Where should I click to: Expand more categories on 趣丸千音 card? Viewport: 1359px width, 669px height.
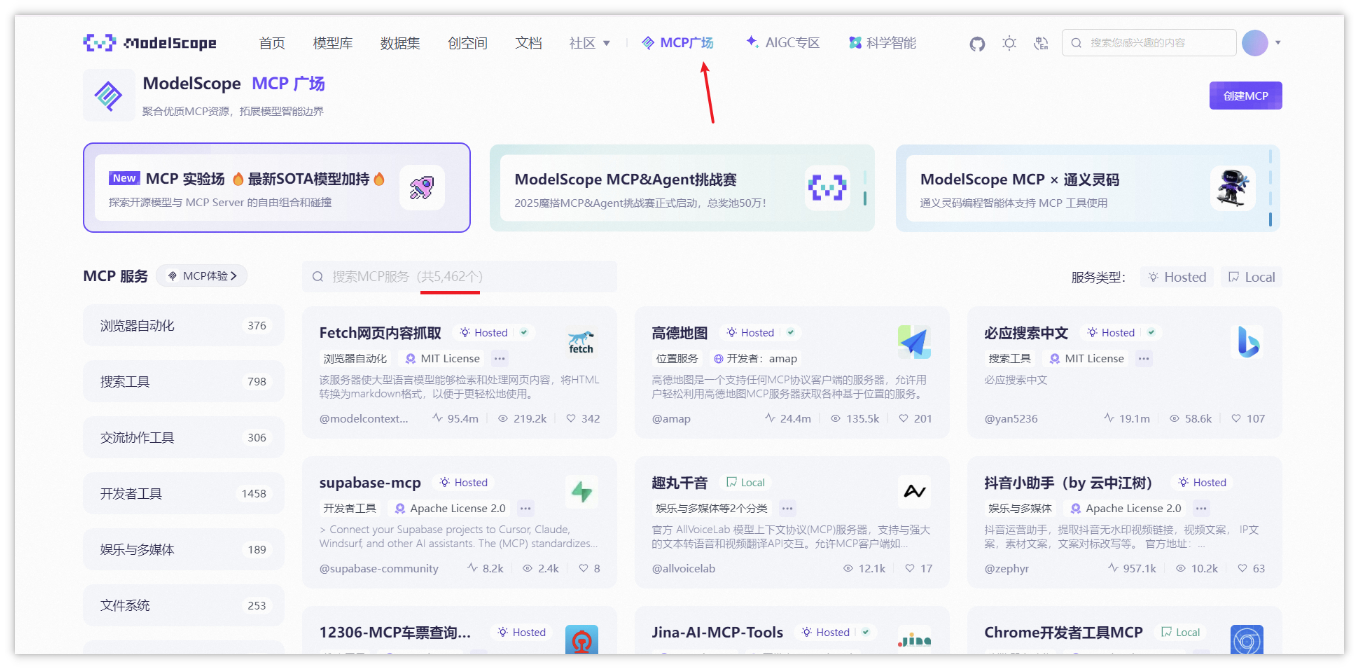788,508
